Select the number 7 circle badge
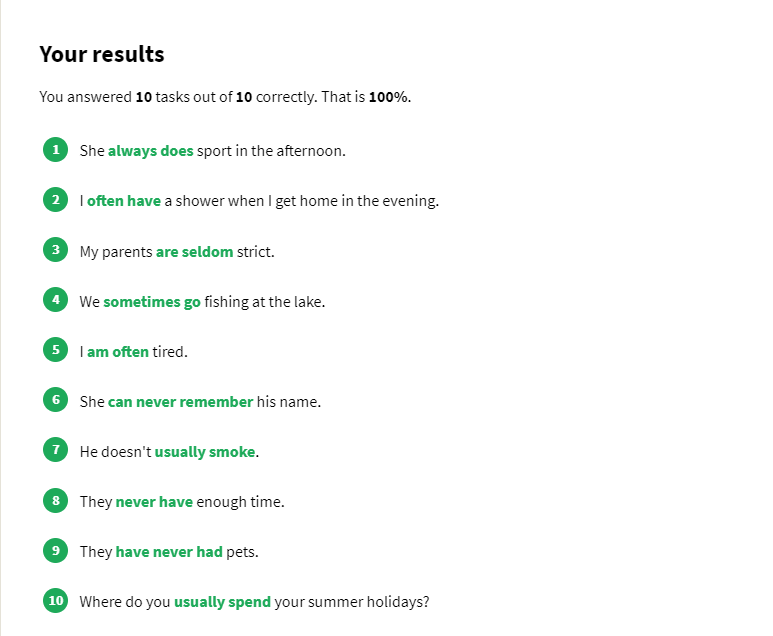 [56, 450]
